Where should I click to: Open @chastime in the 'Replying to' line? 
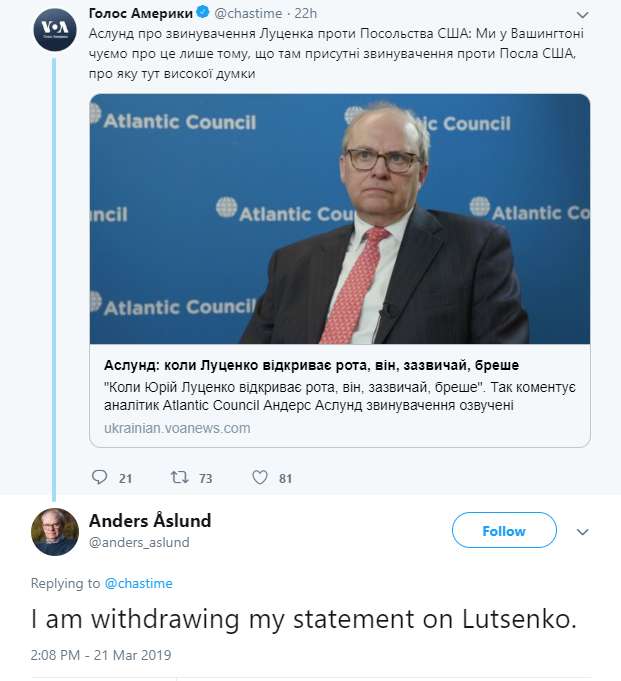(138, 583)
